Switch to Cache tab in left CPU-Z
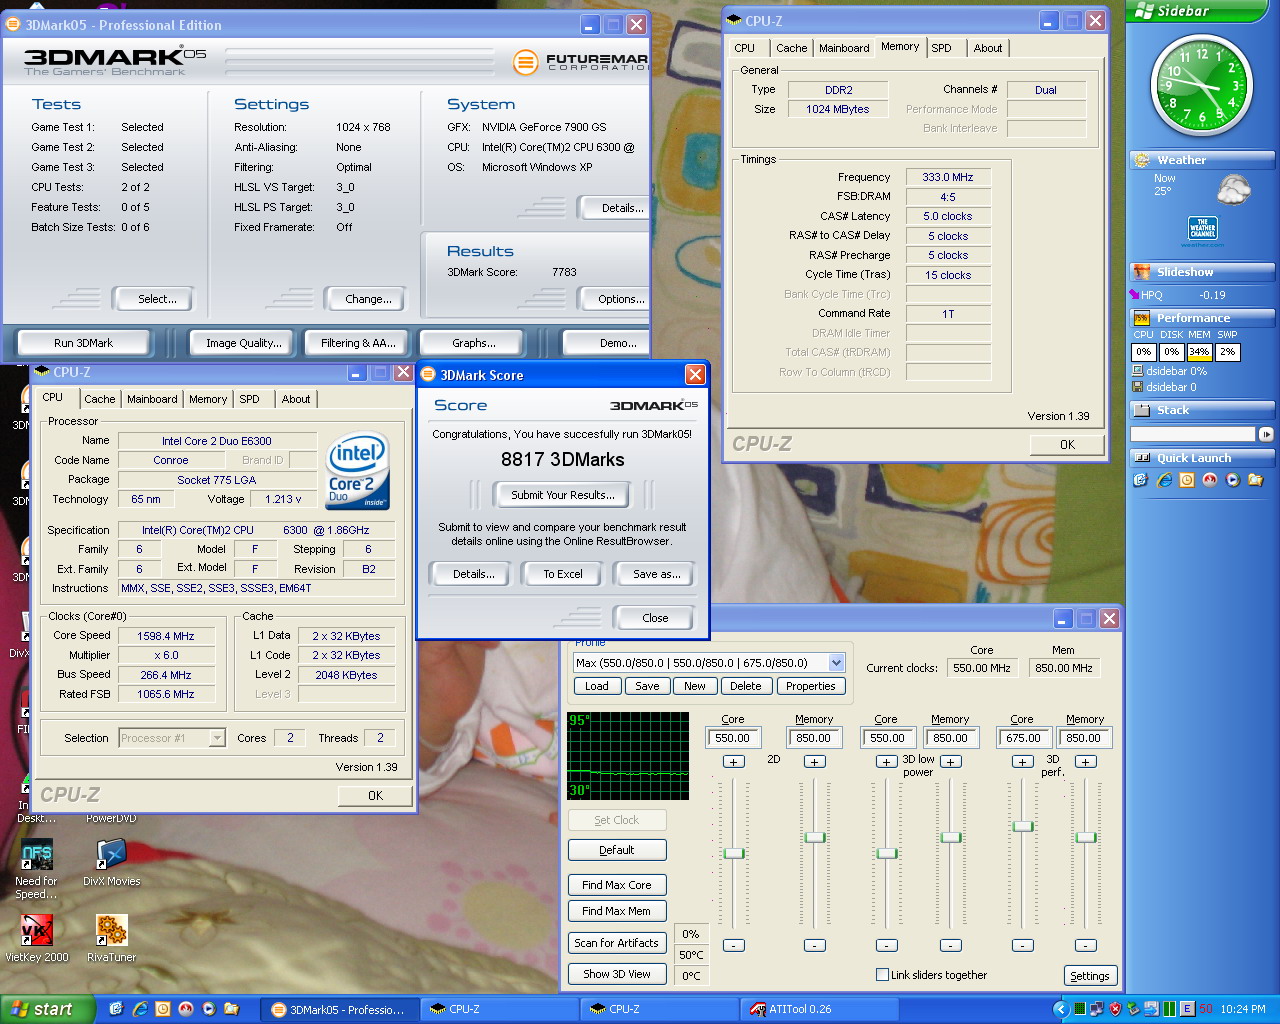1280x1024 pixels. [x=99, y=399]
